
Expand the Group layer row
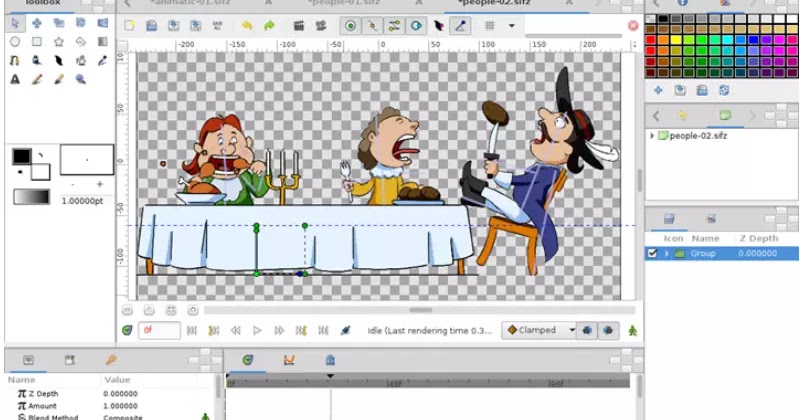coord(666,254)
